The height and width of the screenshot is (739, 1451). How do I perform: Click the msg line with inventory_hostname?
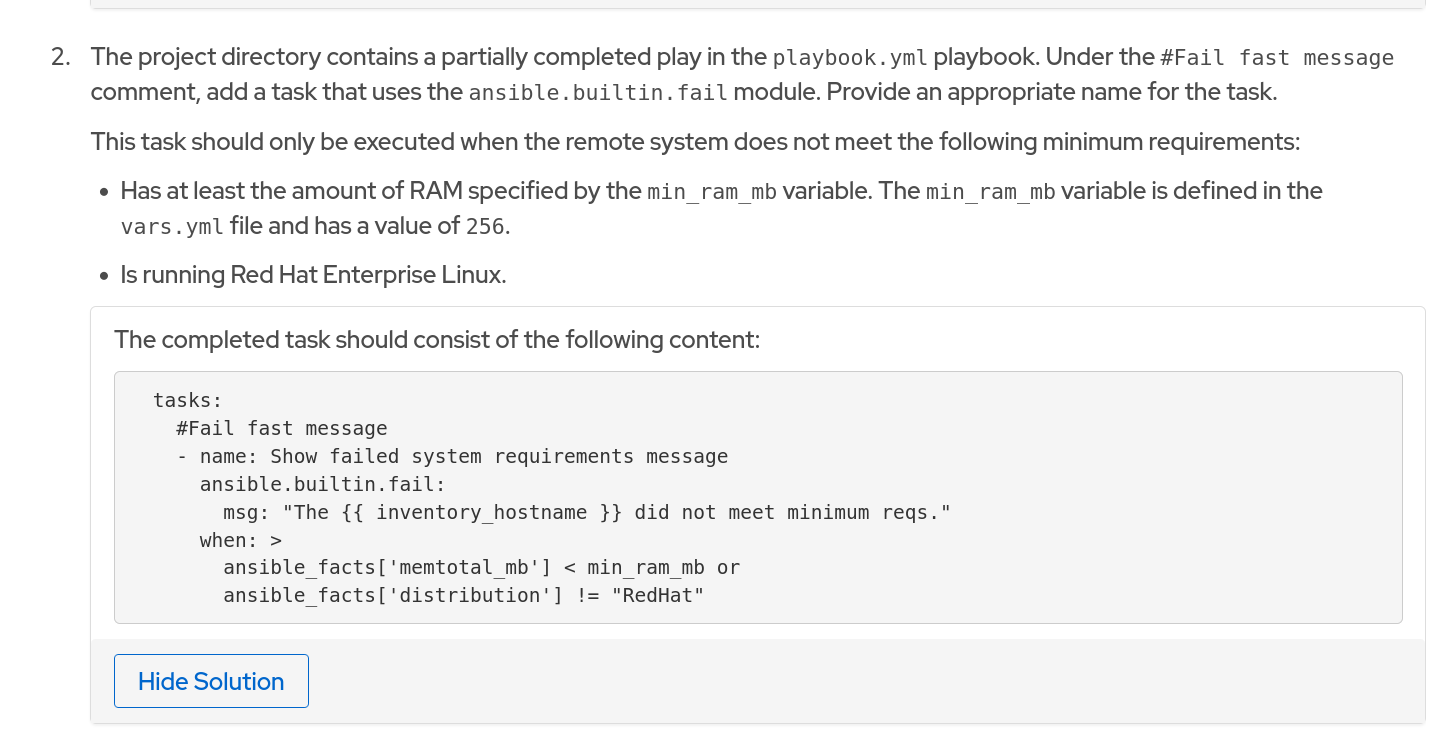[x=586, y=513]
